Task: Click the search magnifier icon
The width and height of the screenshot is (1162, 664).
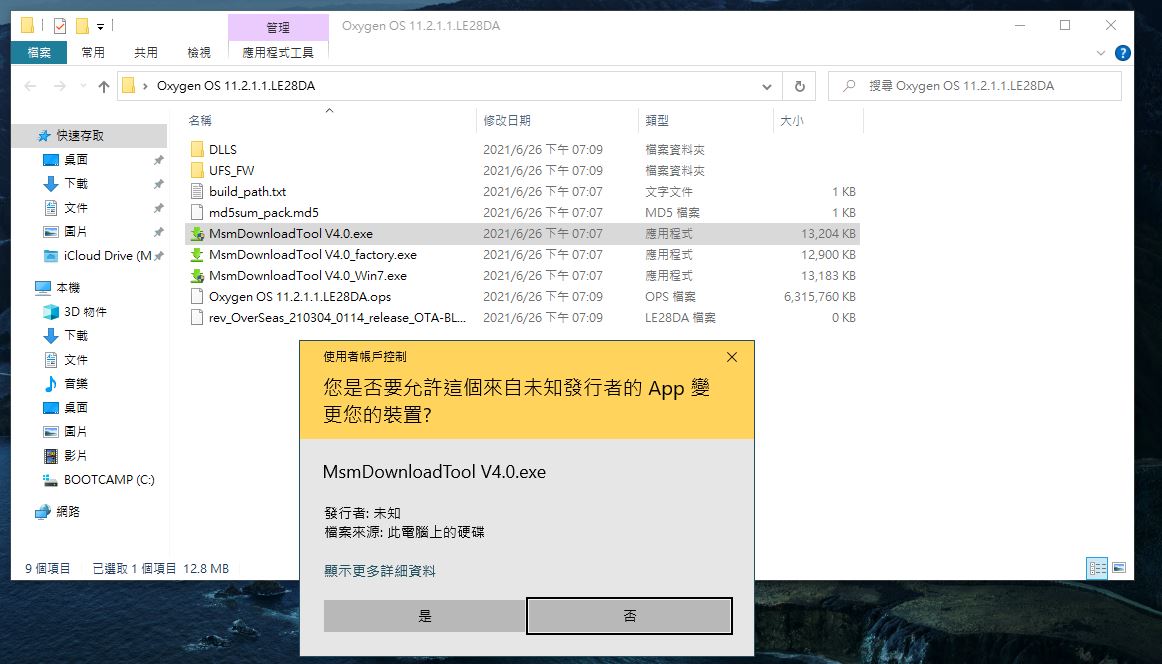Action: tap(849, 86)
